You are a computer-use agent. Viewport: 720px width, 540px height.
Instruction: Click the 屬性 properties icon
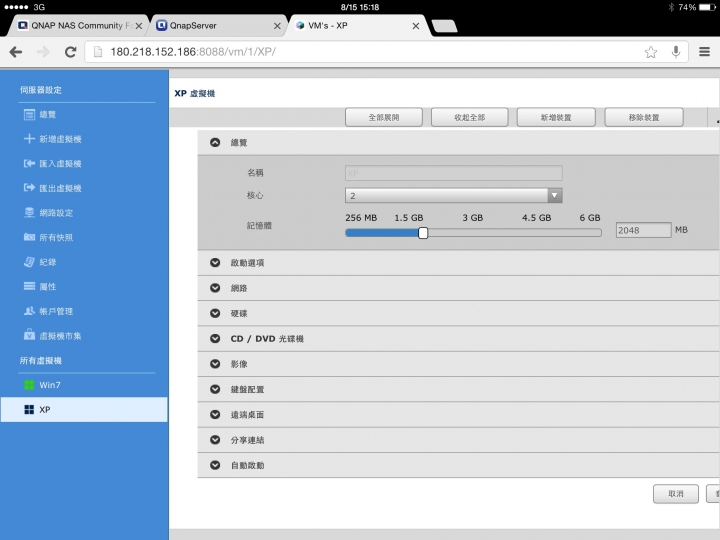[x=29, y=287]
